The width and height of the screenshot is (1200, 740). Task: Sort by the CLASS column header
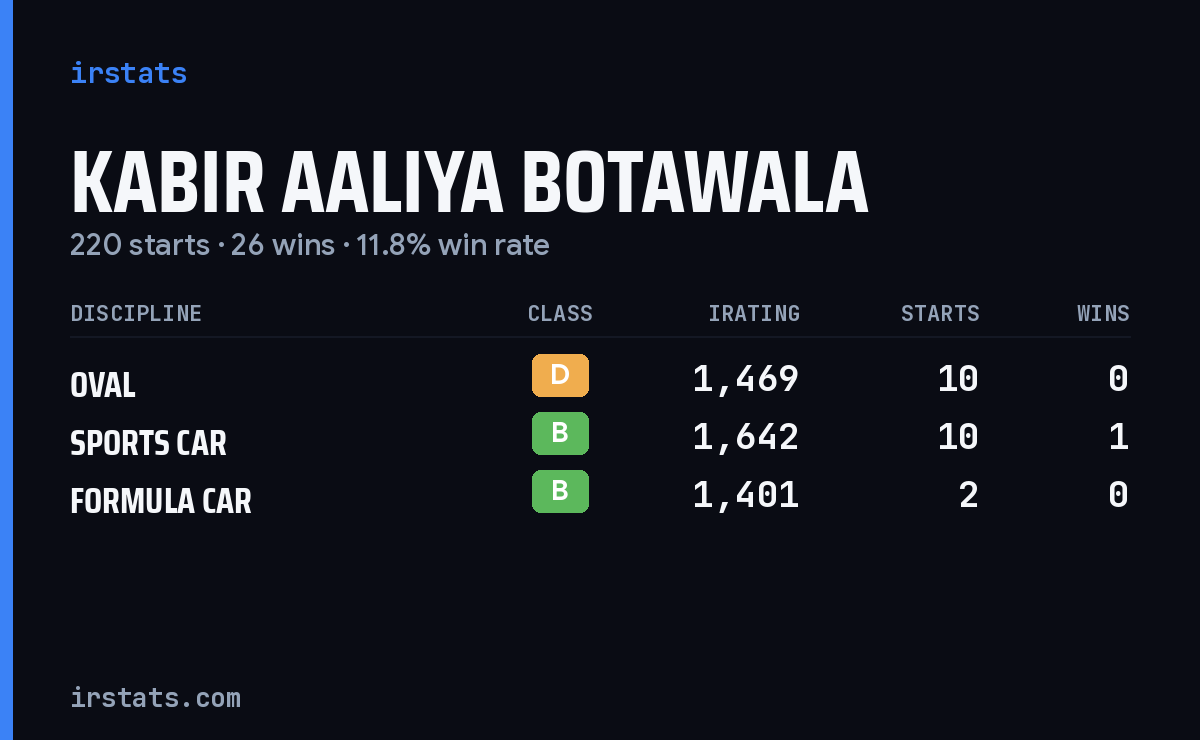(x=560, y=313)
